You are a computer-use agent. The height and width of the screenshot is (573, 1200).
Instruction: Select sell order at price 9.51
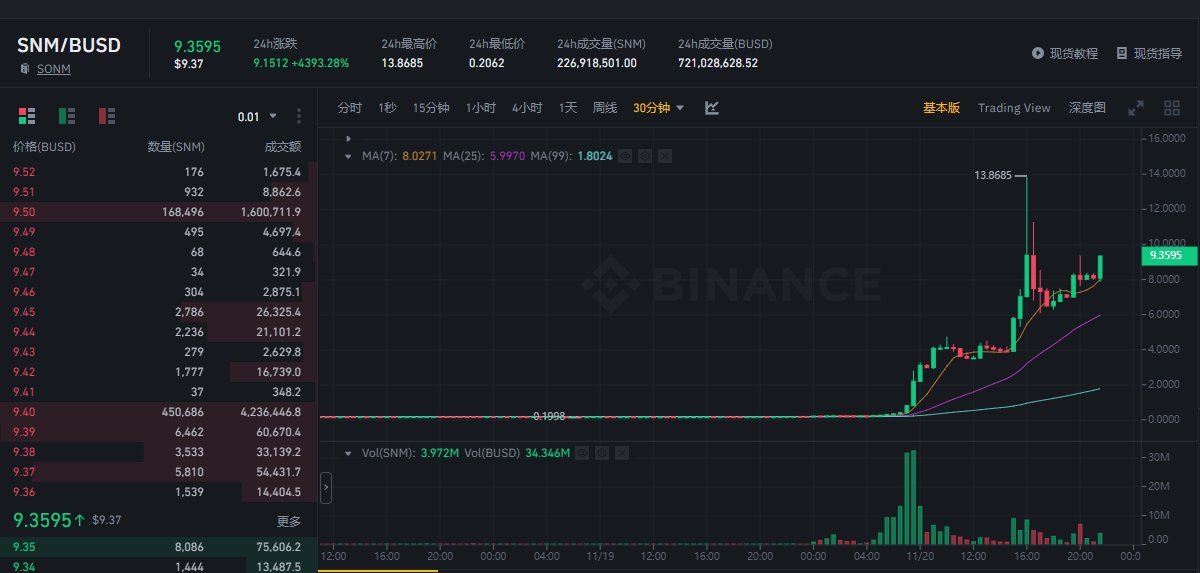point(159,192)
